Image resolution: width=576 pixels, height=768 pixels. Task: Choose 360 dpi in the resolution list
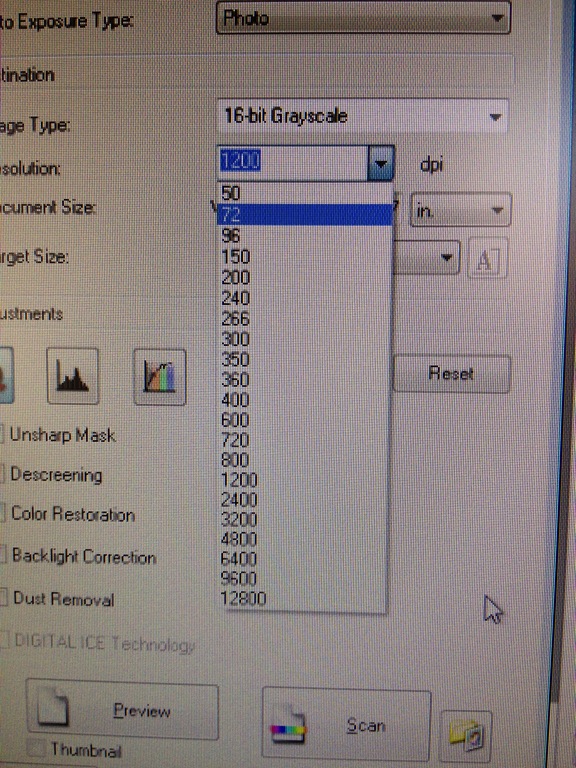(304, 380)
